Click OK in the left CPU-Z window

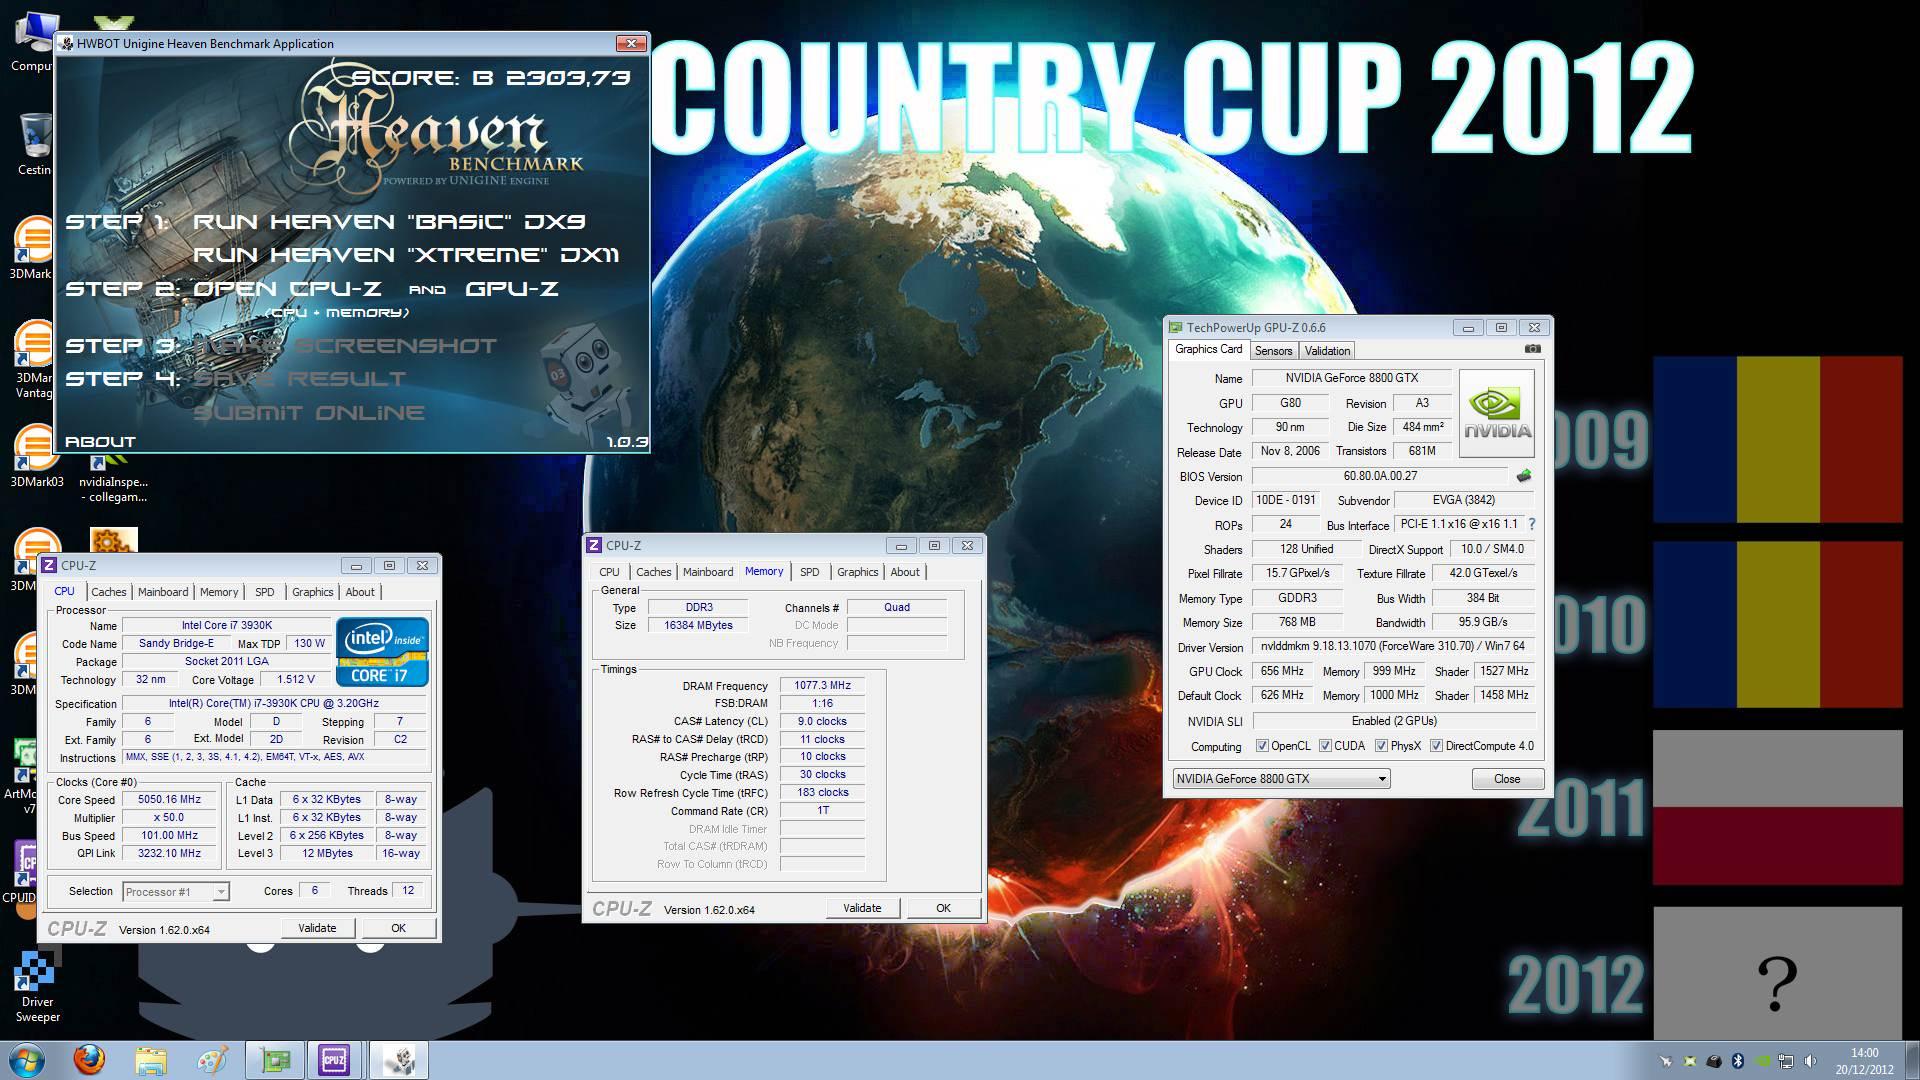click(x=398, y=928)
